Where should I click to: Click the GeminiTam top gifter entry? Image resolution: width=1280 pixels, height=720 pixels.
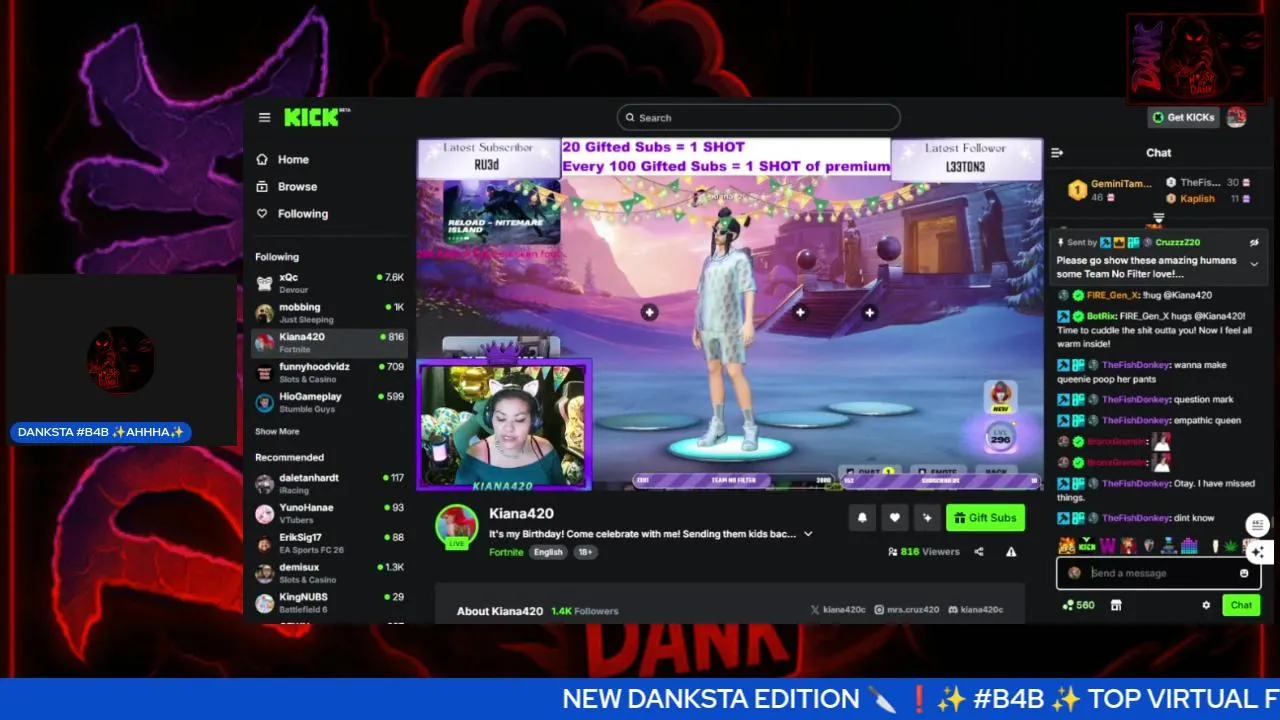(1108, 190)
